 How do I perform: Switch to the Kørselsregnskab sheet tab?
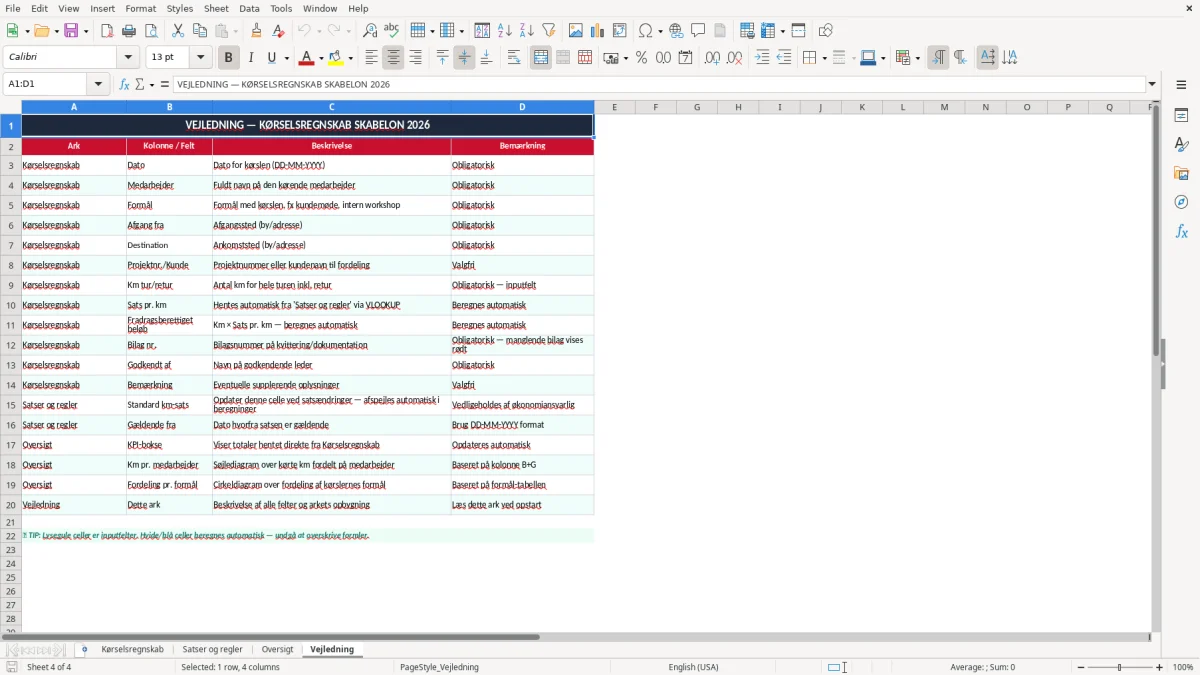pyautogui.click(x=132, y=650)
